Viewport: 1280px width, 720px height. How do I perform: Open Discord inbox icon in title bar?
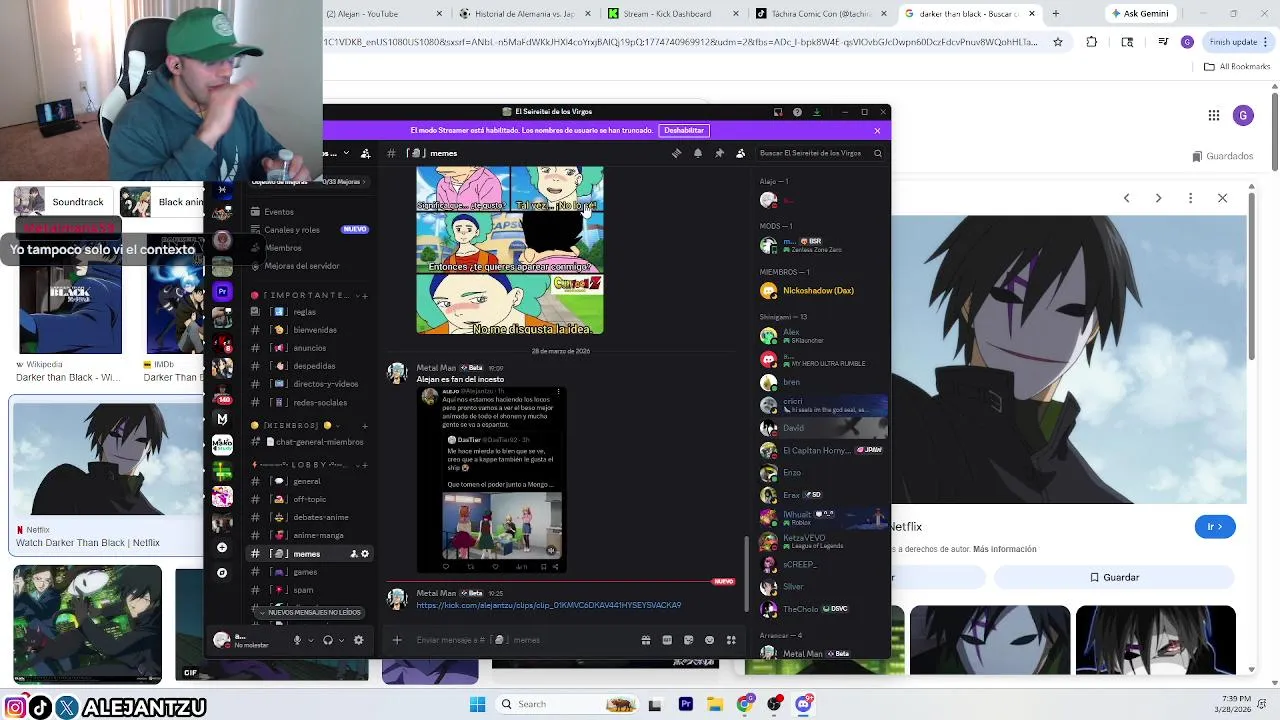pos(778,112)
